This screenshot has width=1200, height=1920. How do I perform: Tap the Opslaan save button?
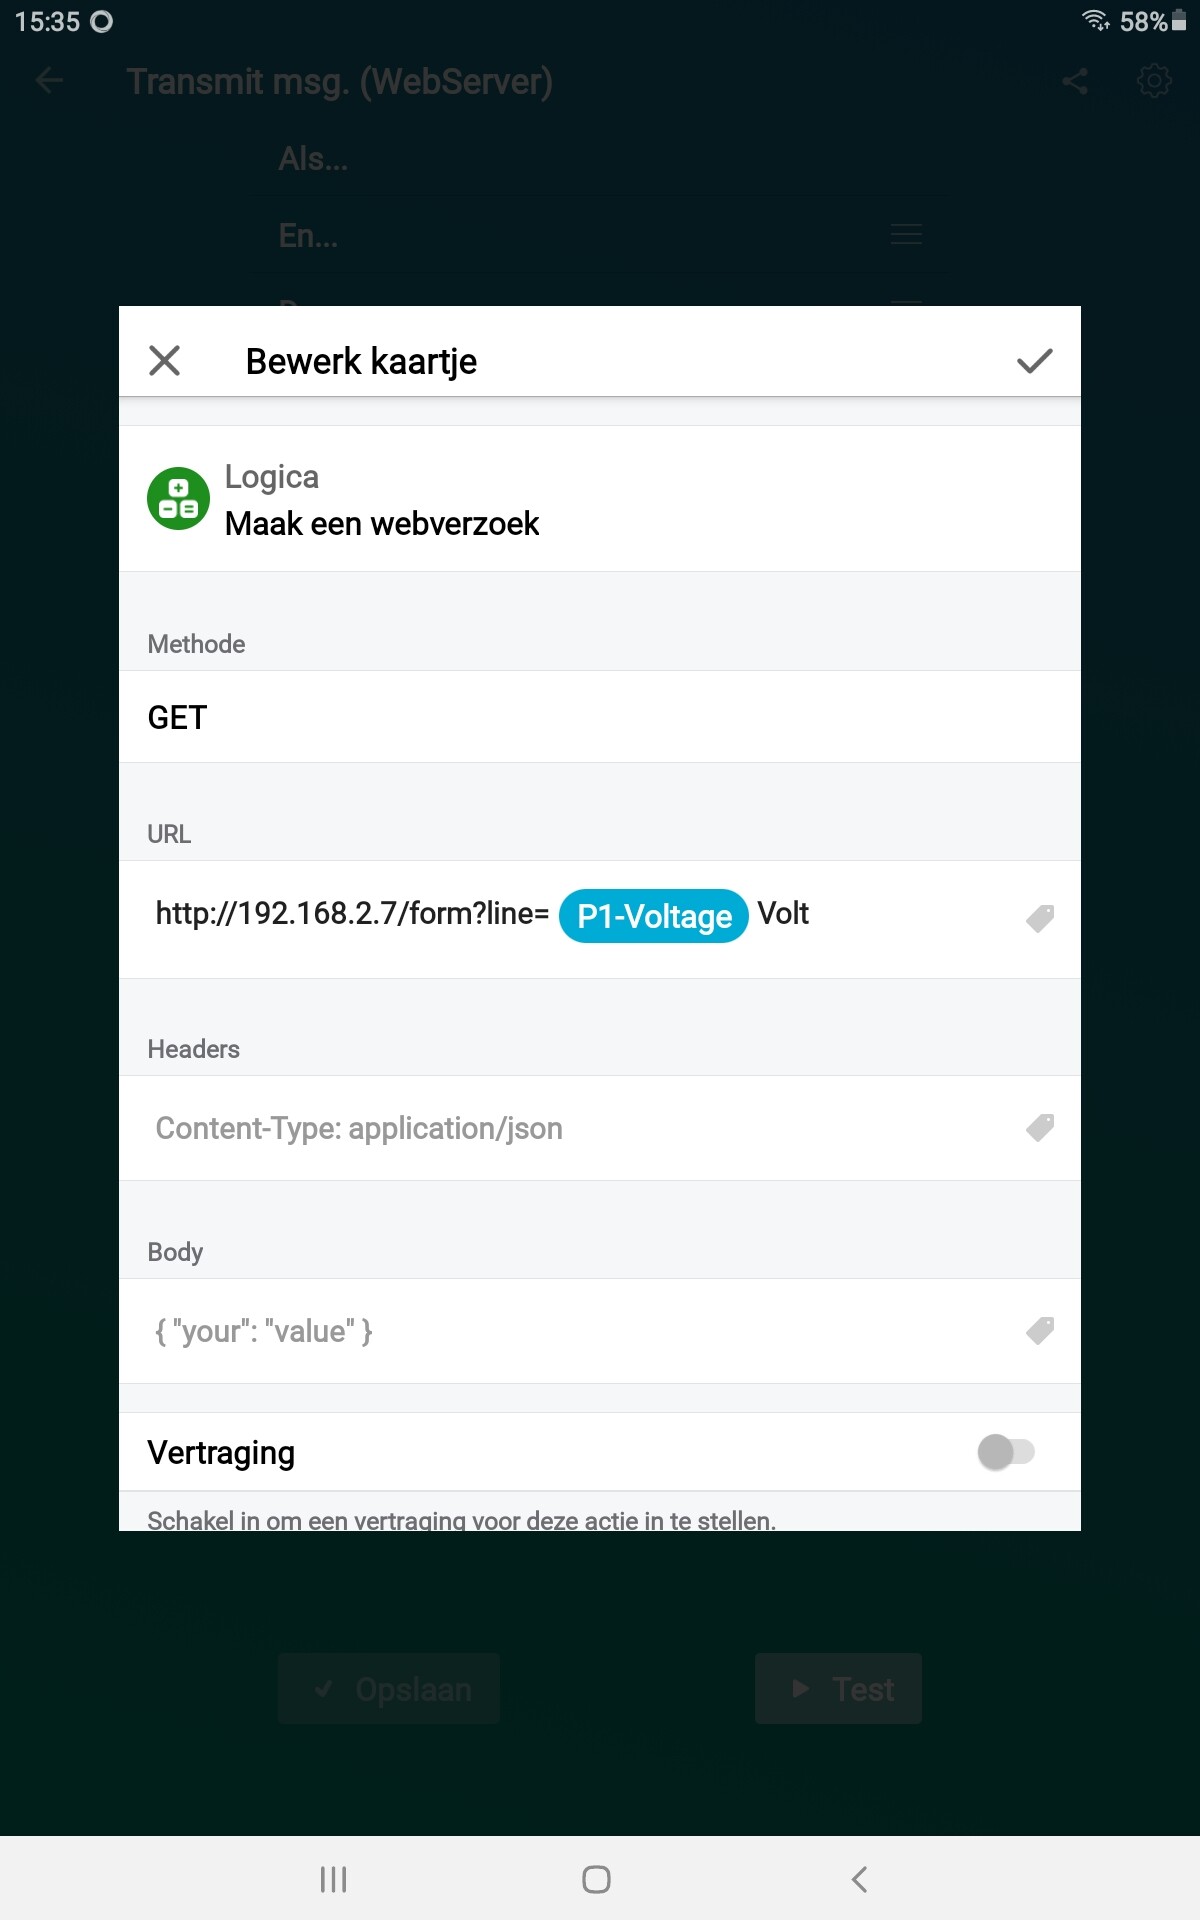point(389,1688)
